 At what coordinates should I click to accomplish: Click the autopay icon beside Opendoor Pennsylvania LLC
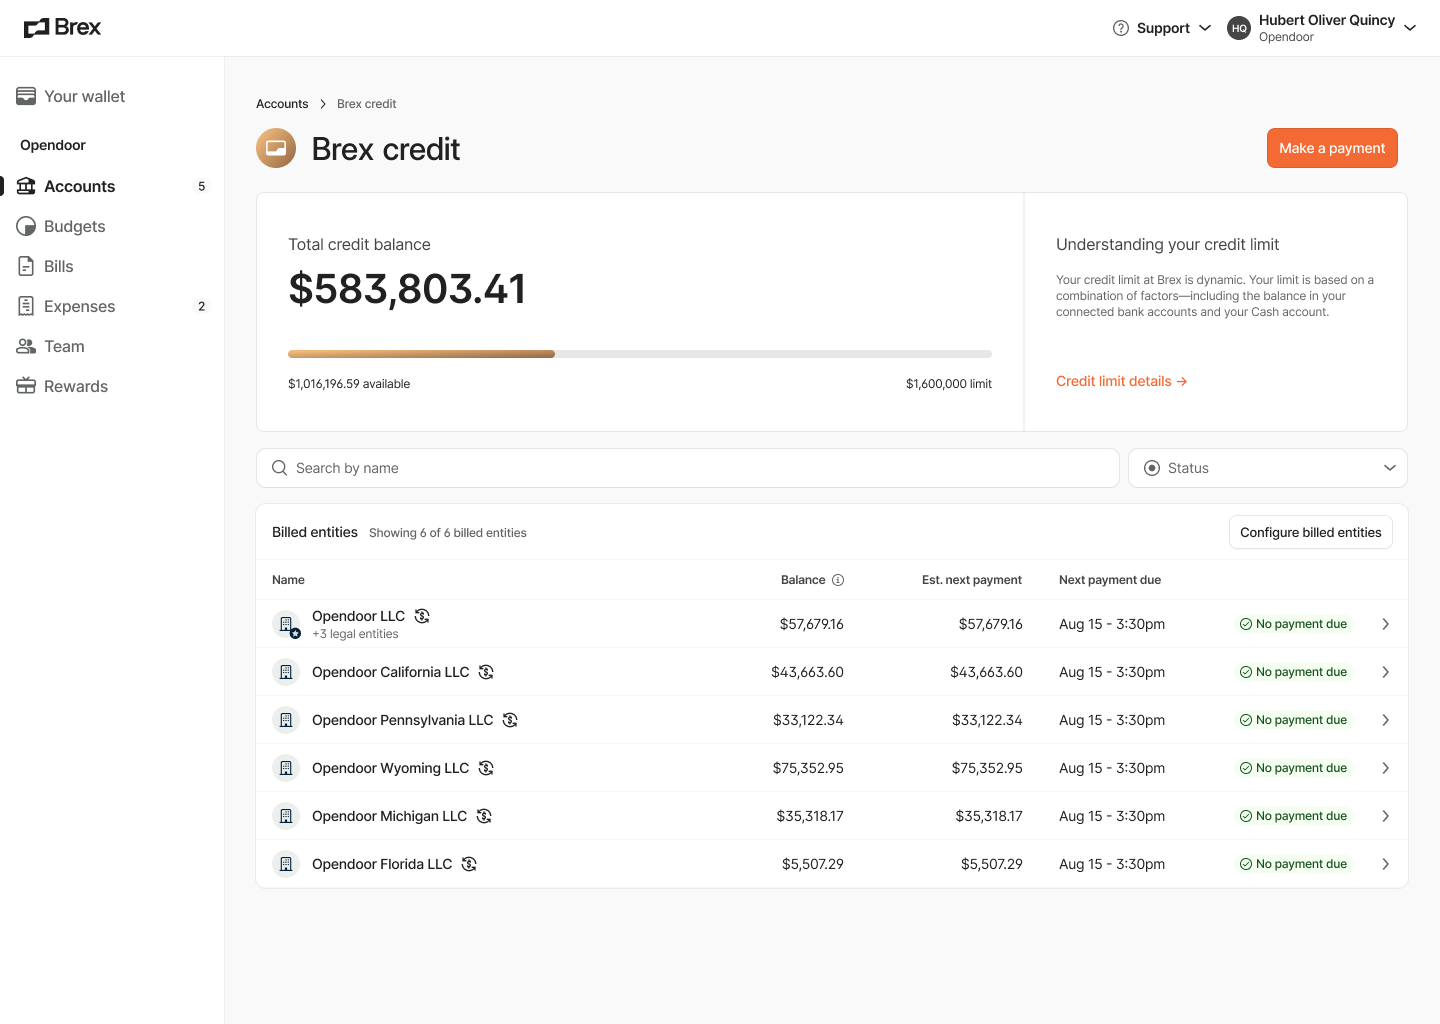pyautogui.click(x=510, y=720)
